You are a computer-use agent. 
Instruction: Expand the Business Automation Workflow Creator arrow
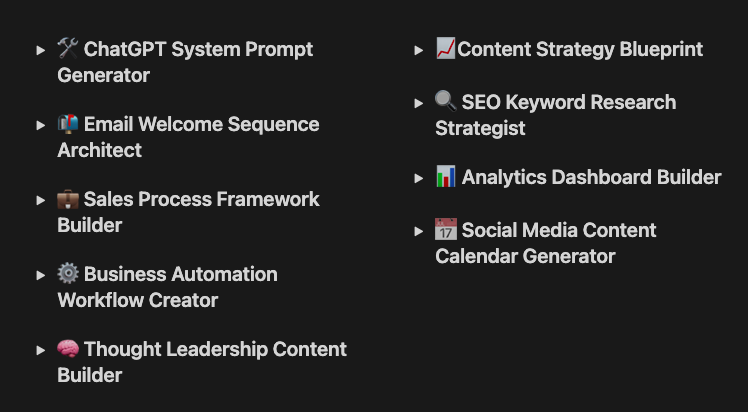coord(41,275)
